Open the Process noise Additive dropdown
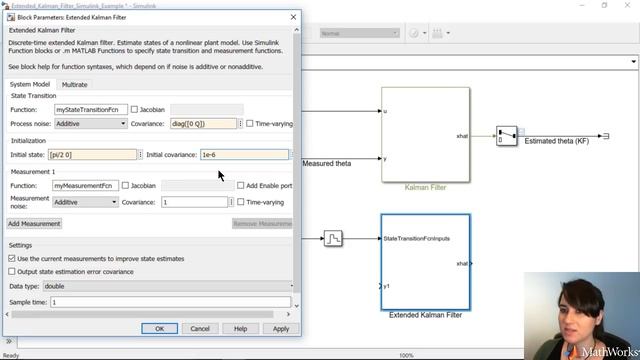 (x=91, y=123)
